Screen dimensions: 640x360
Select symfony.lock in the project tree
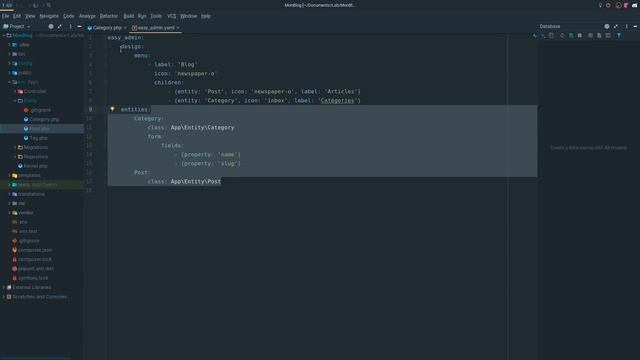(33, 278)
